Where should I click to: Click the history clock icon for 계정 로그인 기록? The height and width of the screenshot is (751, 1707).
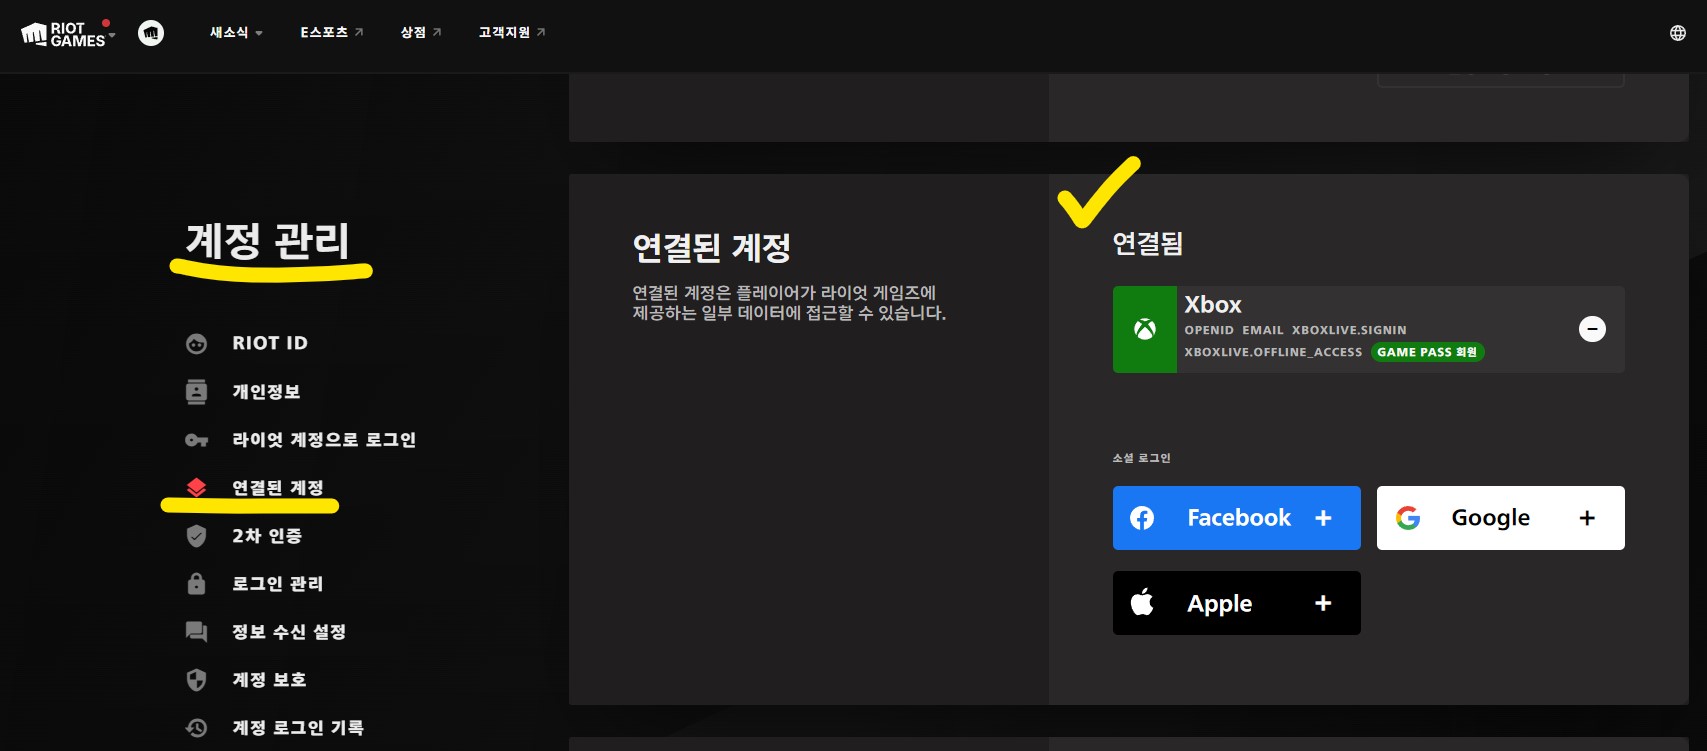(x=196, y=728)
